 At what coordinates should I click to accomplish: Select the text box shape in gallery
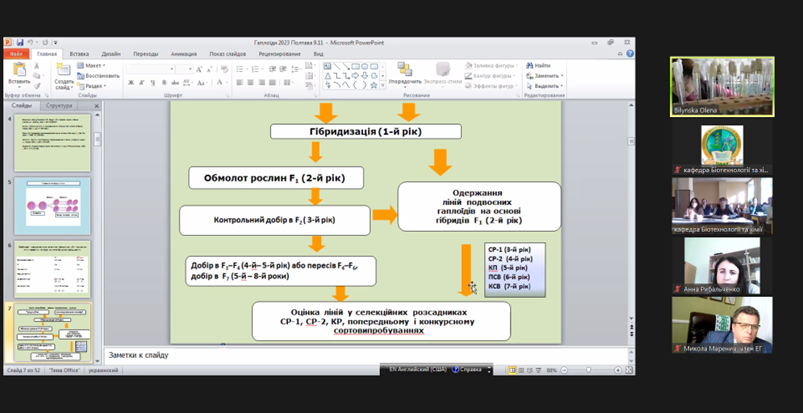click(327, 66)
